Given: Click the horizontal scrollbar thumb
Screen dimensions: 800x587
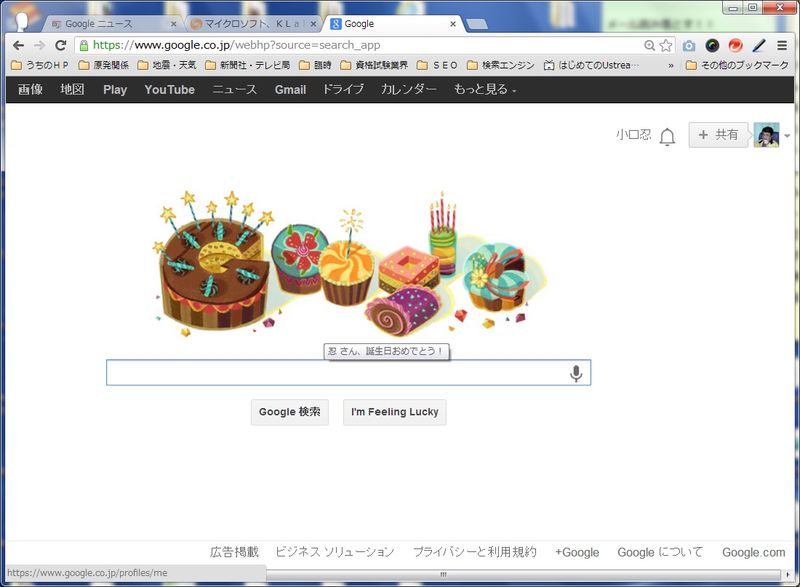Looking at the screenshot, I should pos(444,574).
